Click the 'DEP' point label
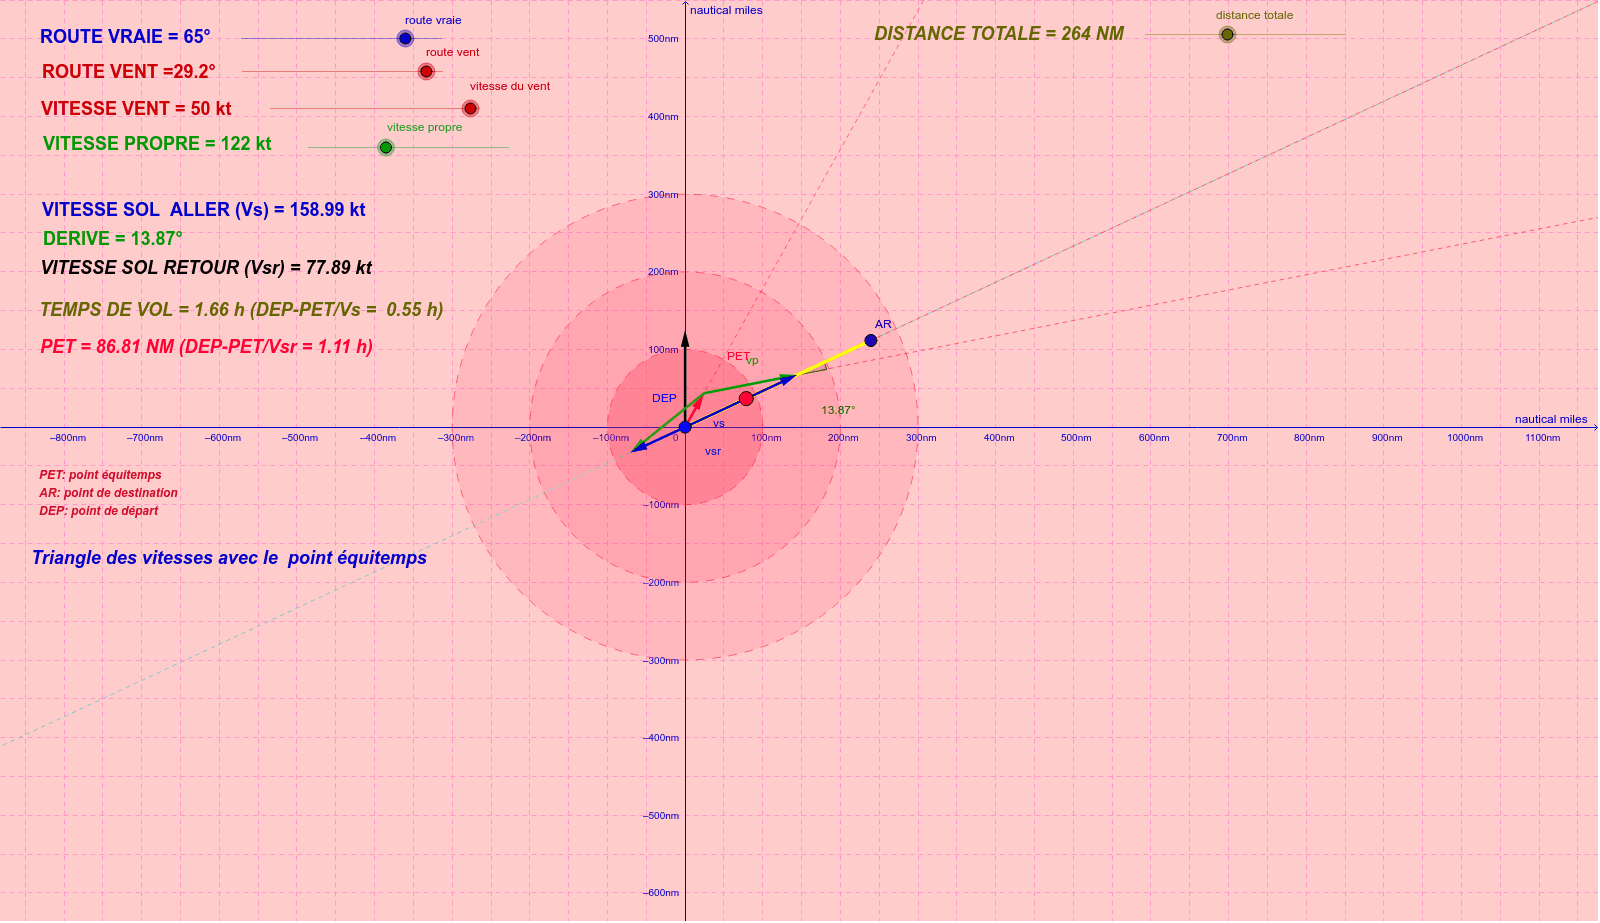This screenshot has width=1600, height=923. click(664, 398)
